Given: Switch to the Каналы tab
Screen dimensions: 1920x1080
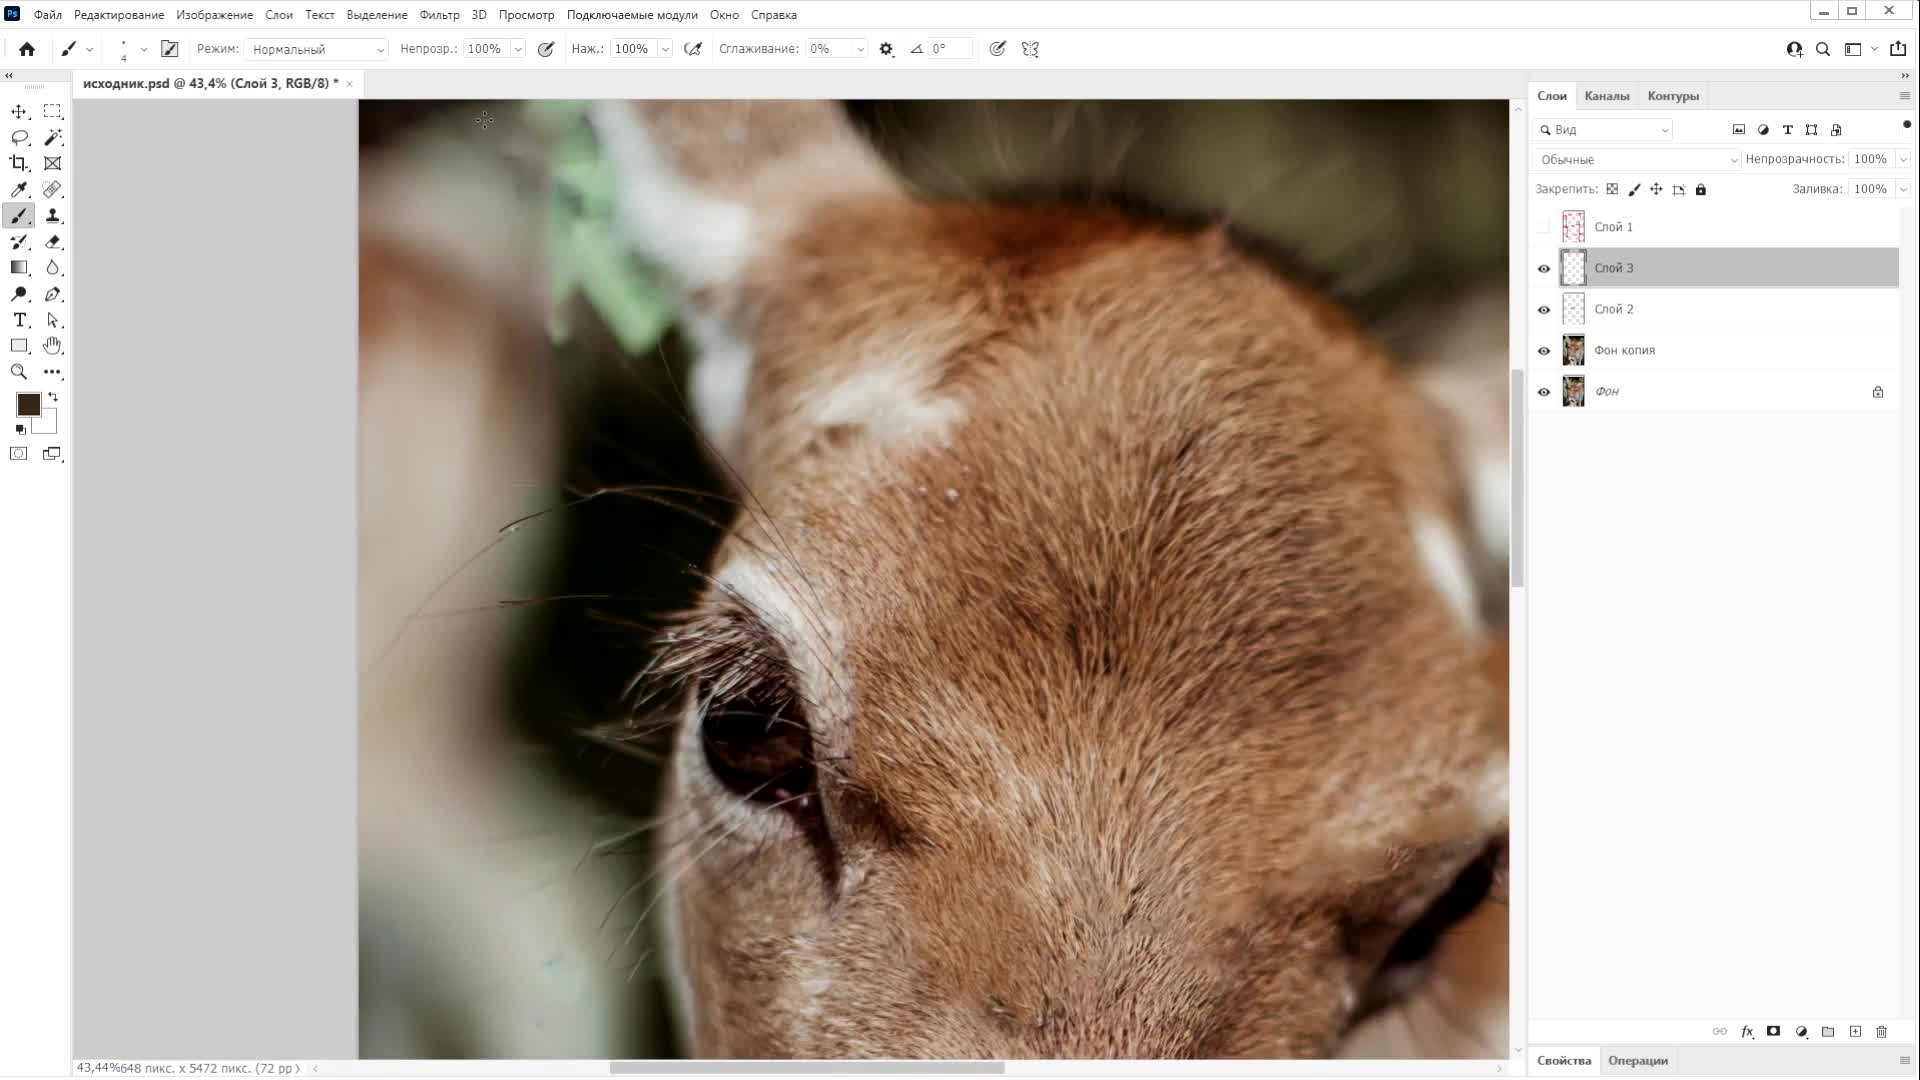Looking at the screenshot, I should tap(1606, 96).
